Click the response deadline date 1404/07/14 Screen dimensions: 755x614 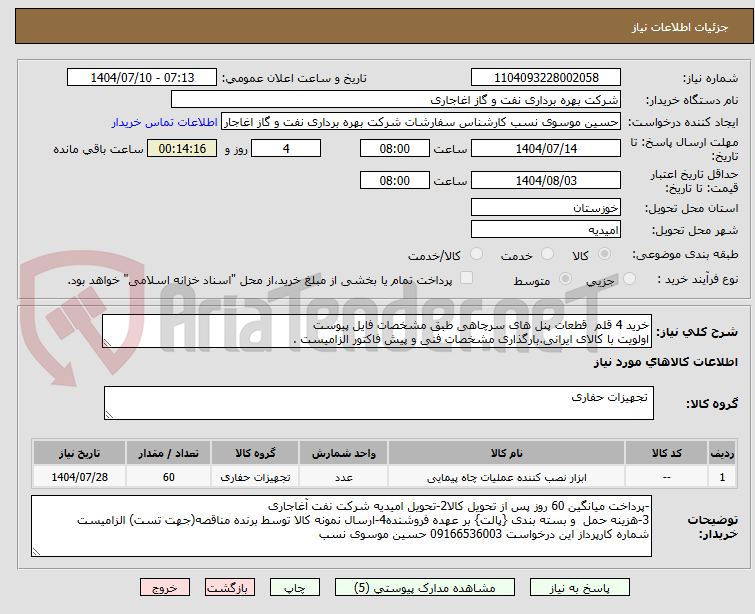point(546,148)
